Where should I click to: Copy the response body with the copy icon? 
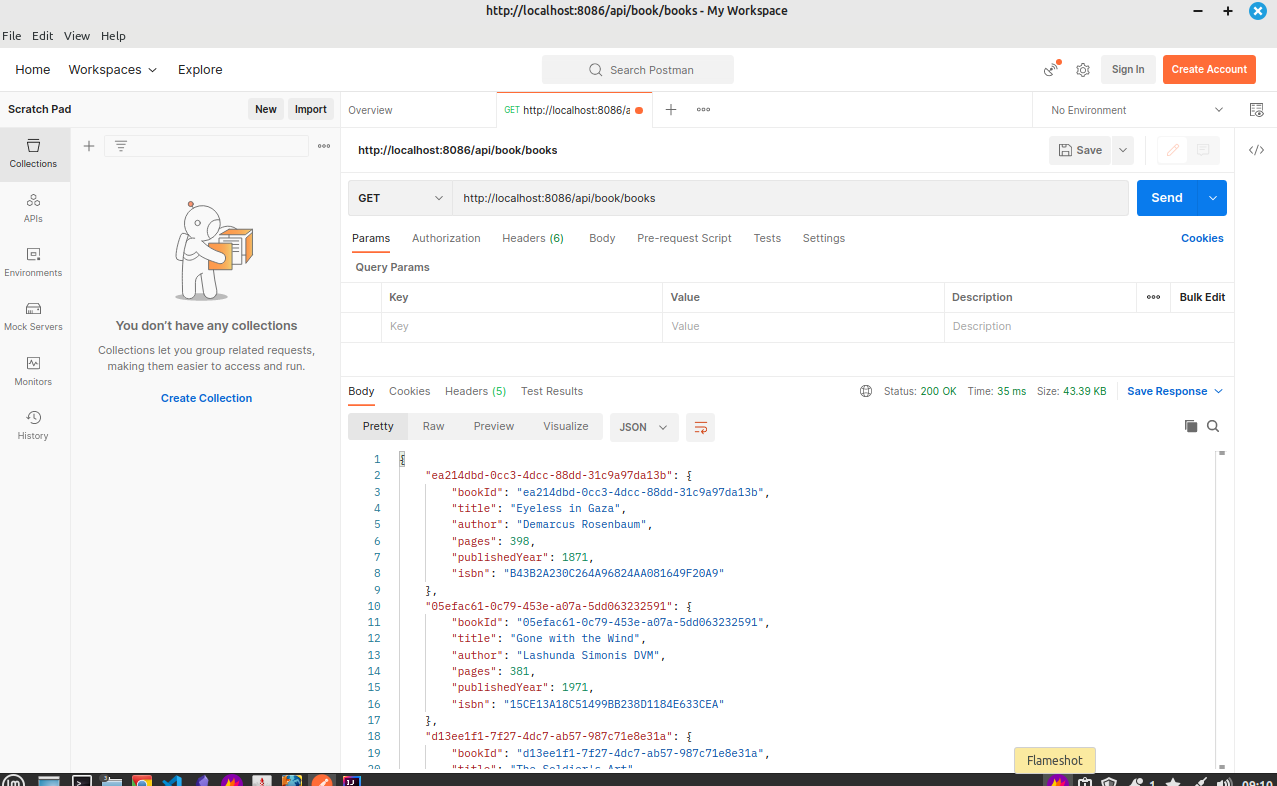point(1191,426)
